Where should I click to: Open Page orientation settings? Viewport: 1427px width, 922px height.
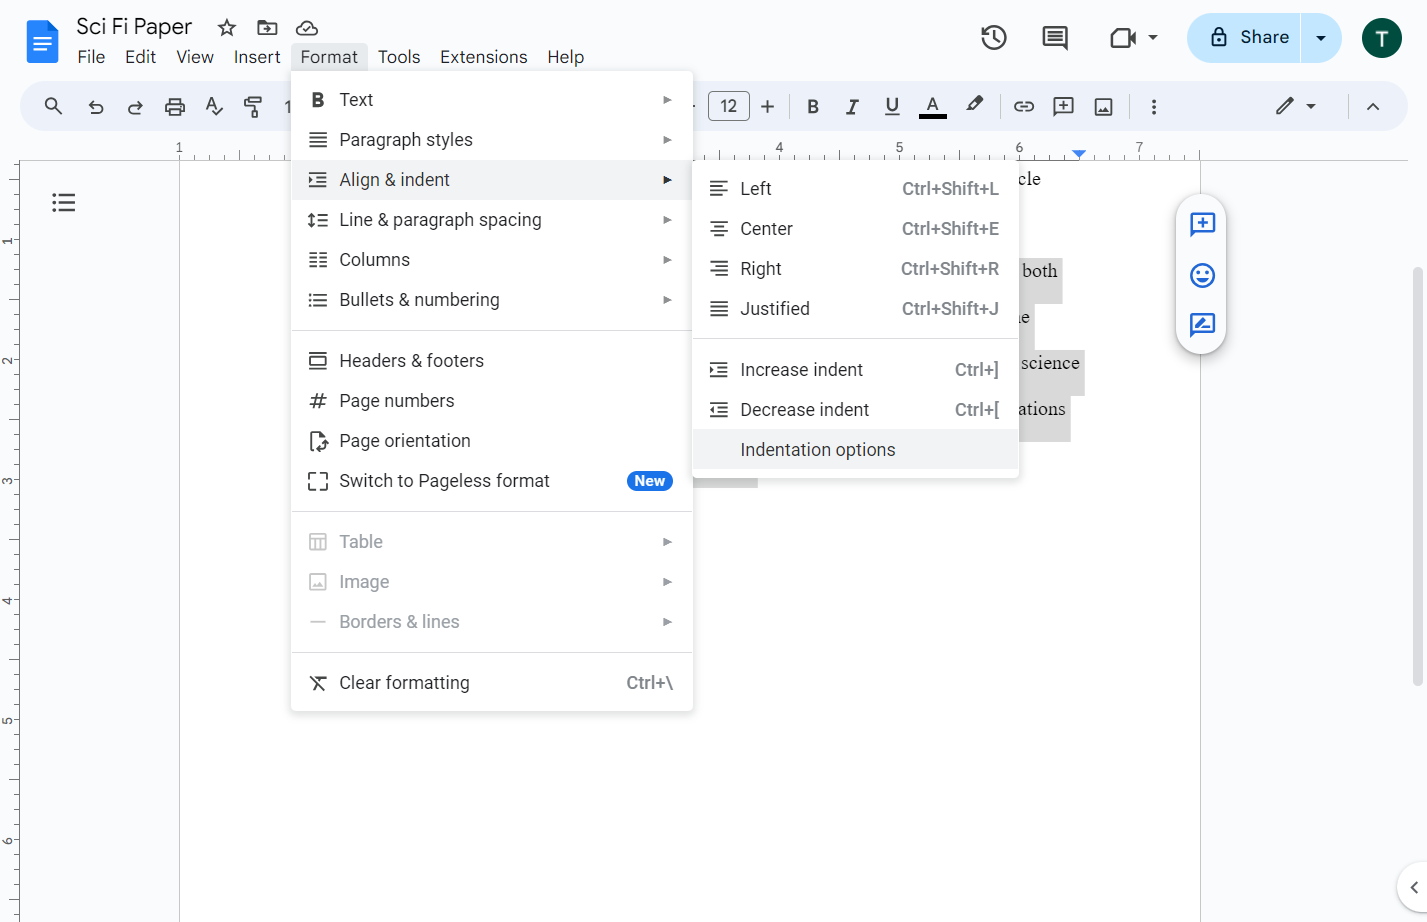click(491, 441)
